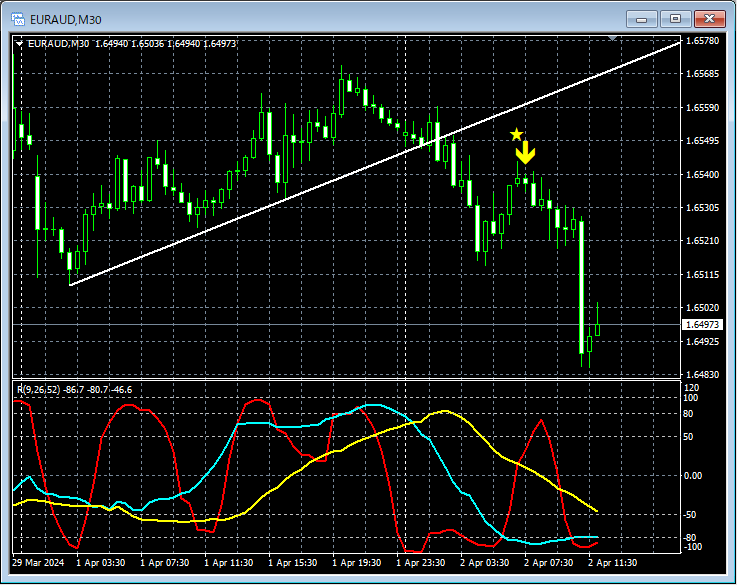Expand the EURAUD,M30 chart dropdown triangle
The image size is (738, 586).
(x=19, y=44)
